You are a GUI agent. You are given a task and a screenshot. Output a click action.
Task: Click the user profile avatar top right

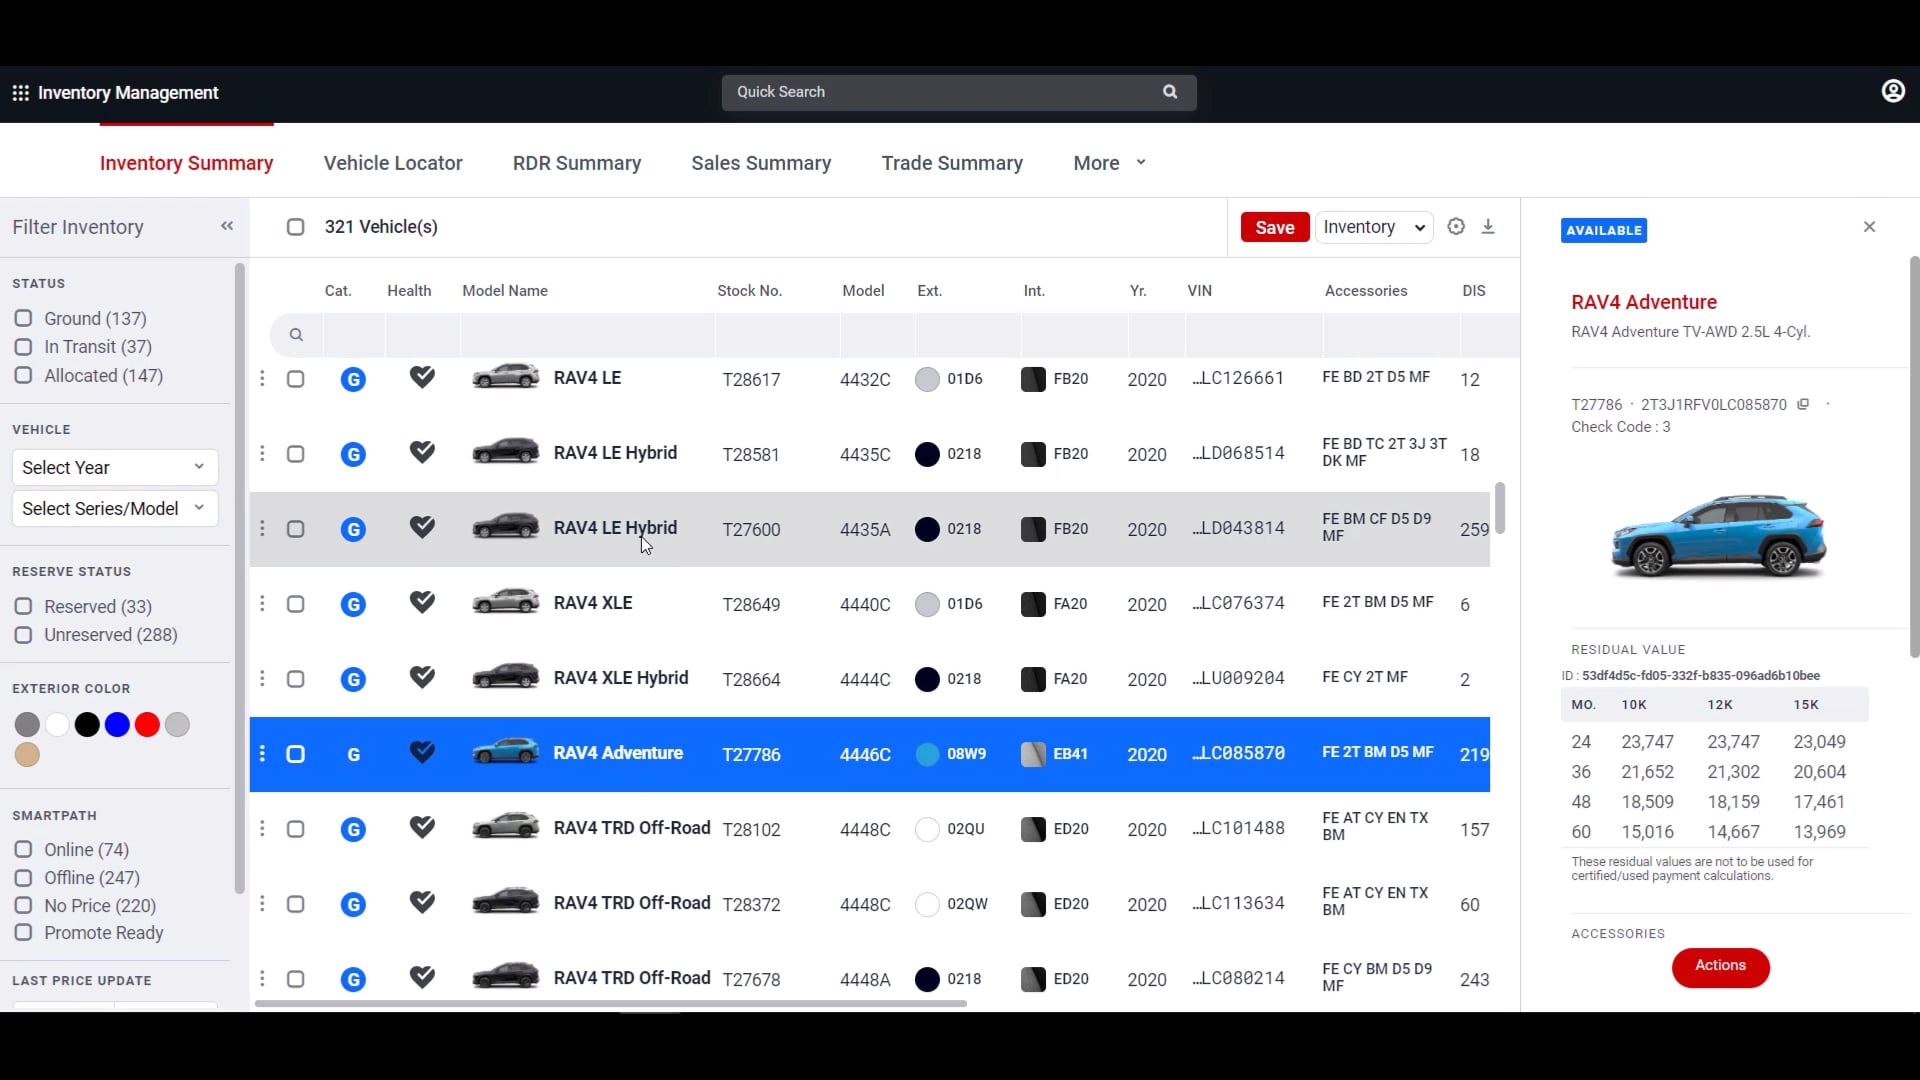(1894, 91)
